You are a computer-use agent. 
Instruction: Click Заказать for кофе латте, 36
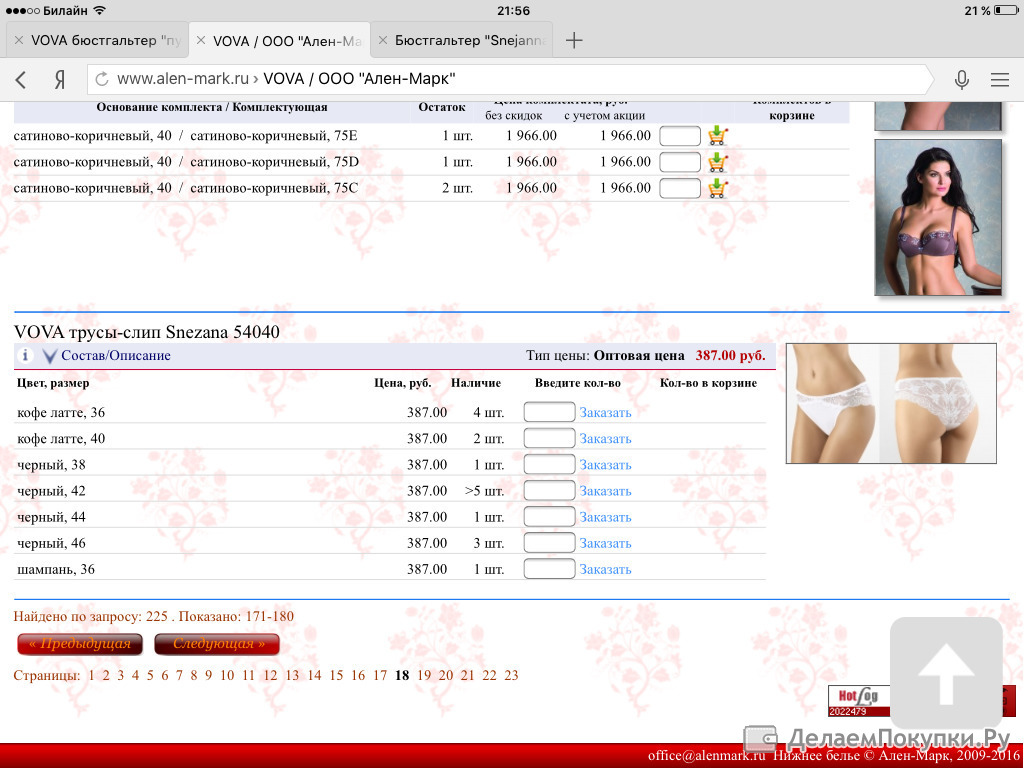(x=605, y=413)
